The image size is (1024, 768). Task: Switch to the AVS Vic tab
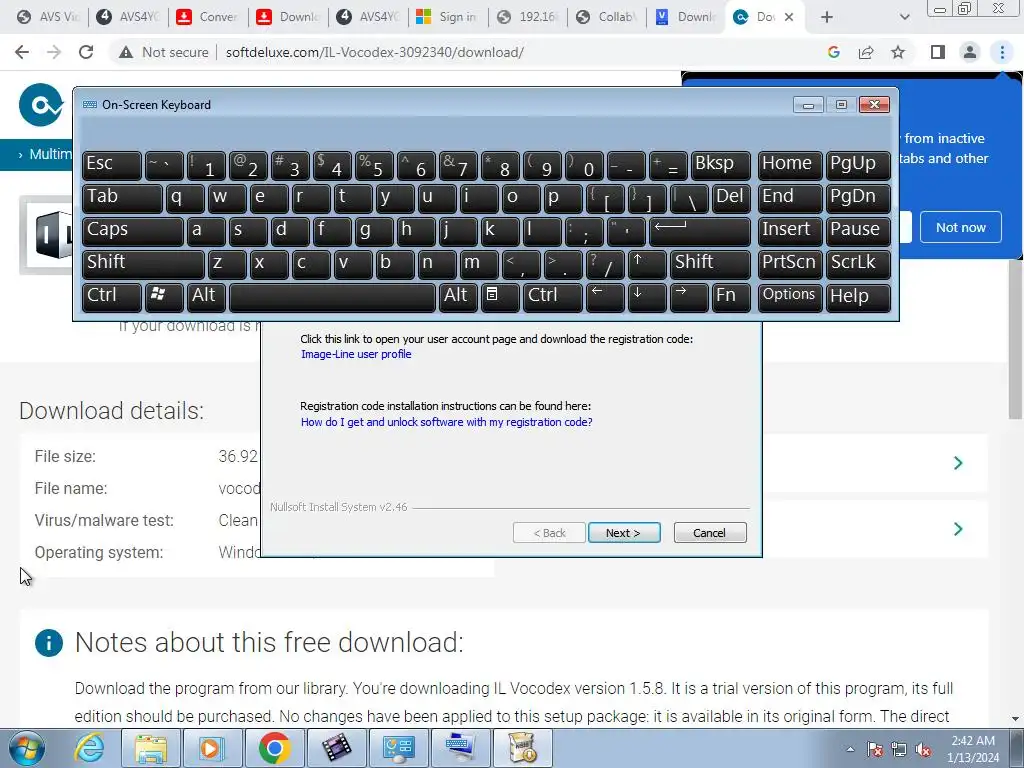(48, 17)
